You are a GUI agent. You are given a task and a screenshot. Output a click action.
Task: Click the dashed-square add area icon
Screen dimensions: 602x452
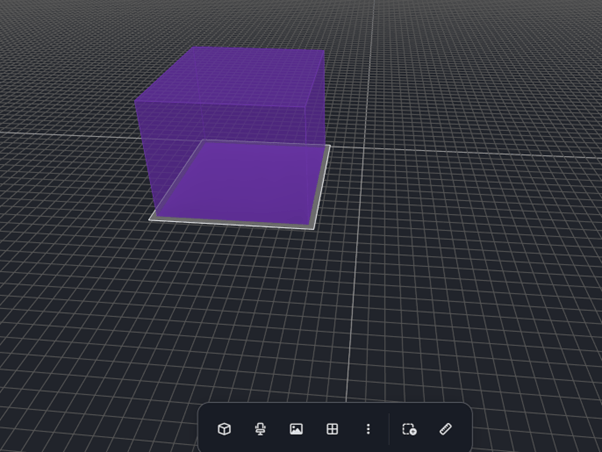click(409, 429)
